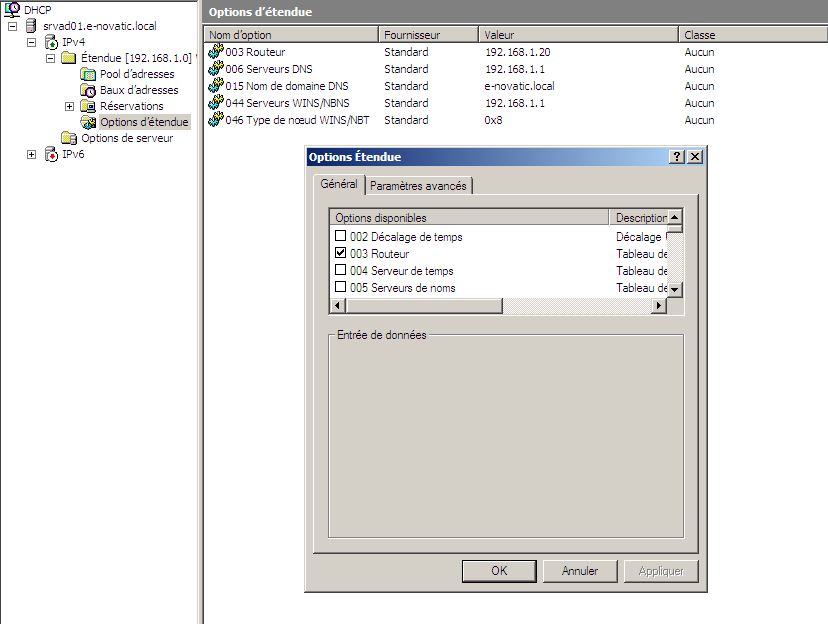Click the value 192.168.1.20

pos(518,52)
